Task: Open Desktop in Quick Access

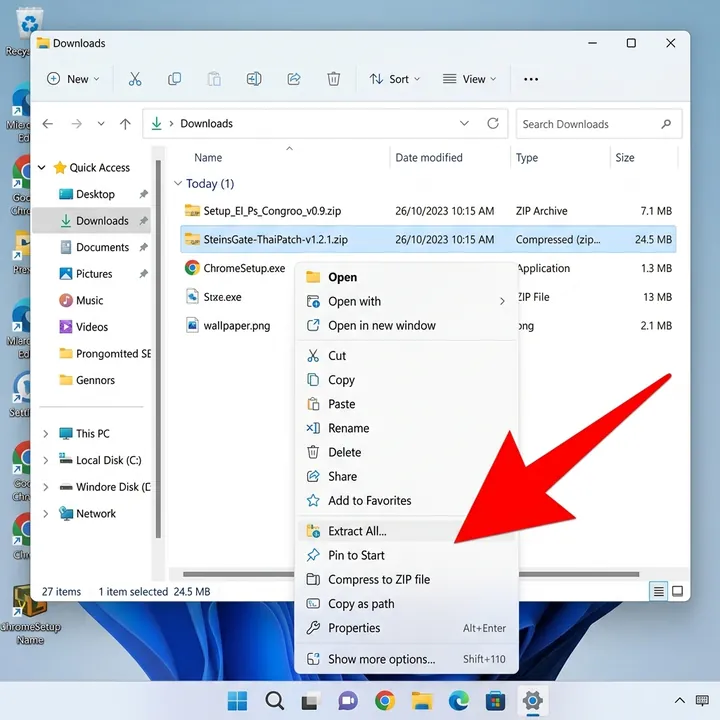Action: (91, 194)
